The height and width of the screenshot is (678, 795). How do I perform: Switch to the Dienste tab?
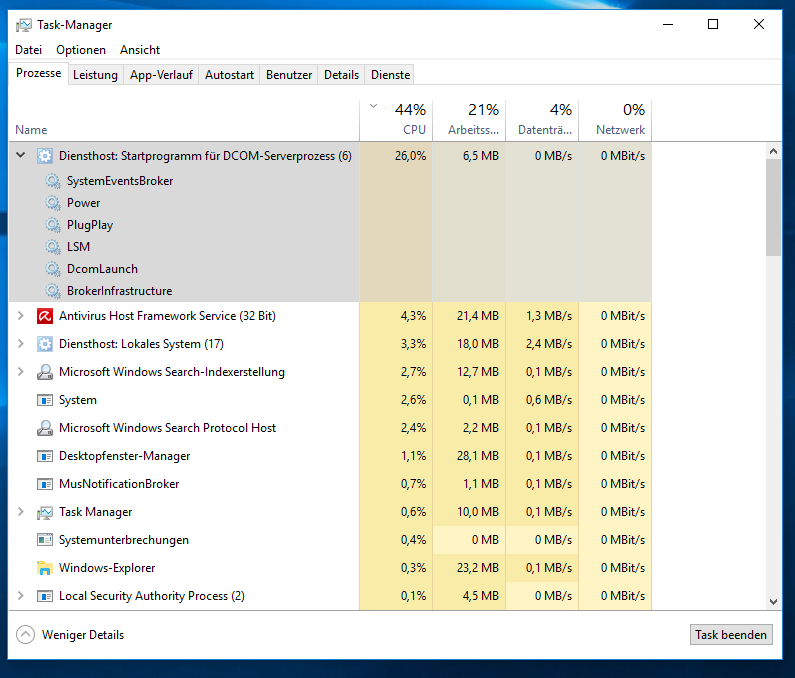click(x=390, y=75)
